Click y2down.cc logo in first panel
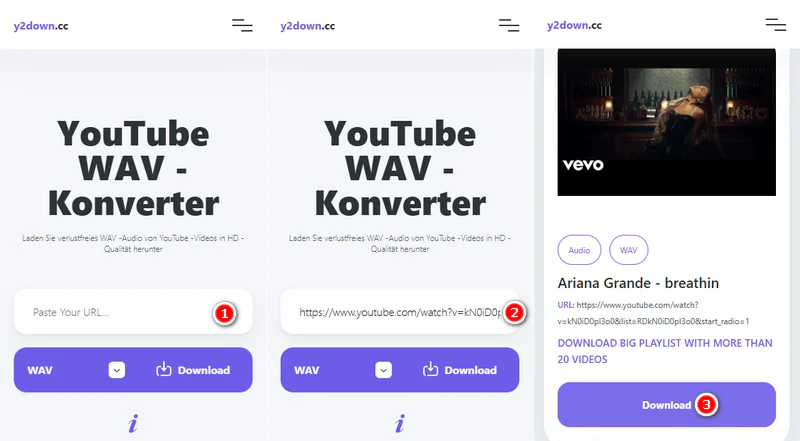This screenshot has height=441, width=800. [41, 26]
